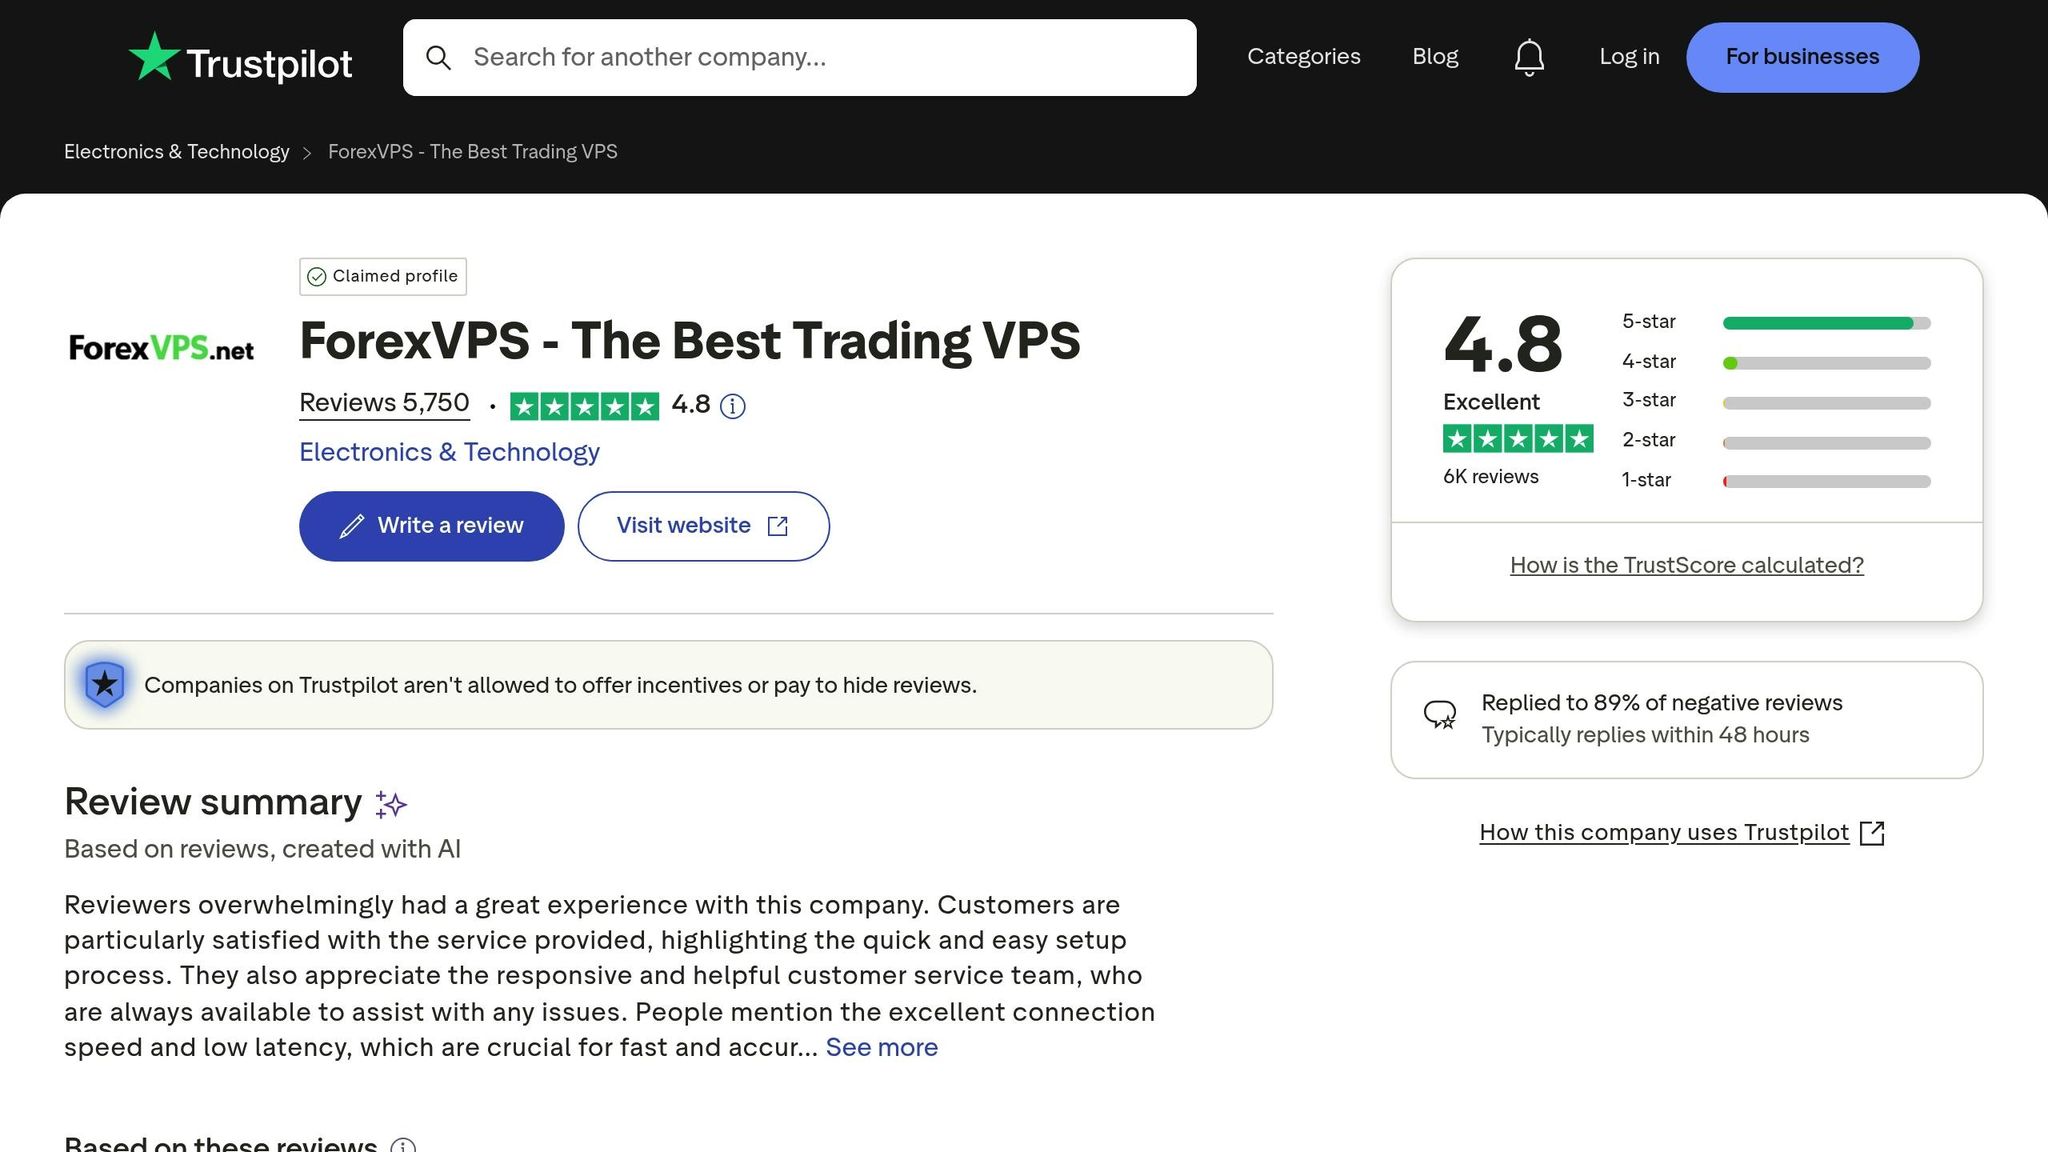Click the info icon near Based on these reviews

(404, 1144)
